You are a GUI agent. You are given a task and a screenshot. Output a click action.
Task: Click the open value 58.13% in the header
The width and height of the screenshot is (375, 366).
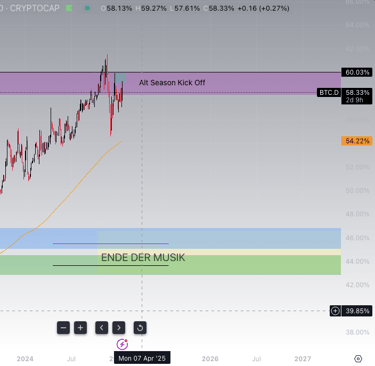coord(119,8)
